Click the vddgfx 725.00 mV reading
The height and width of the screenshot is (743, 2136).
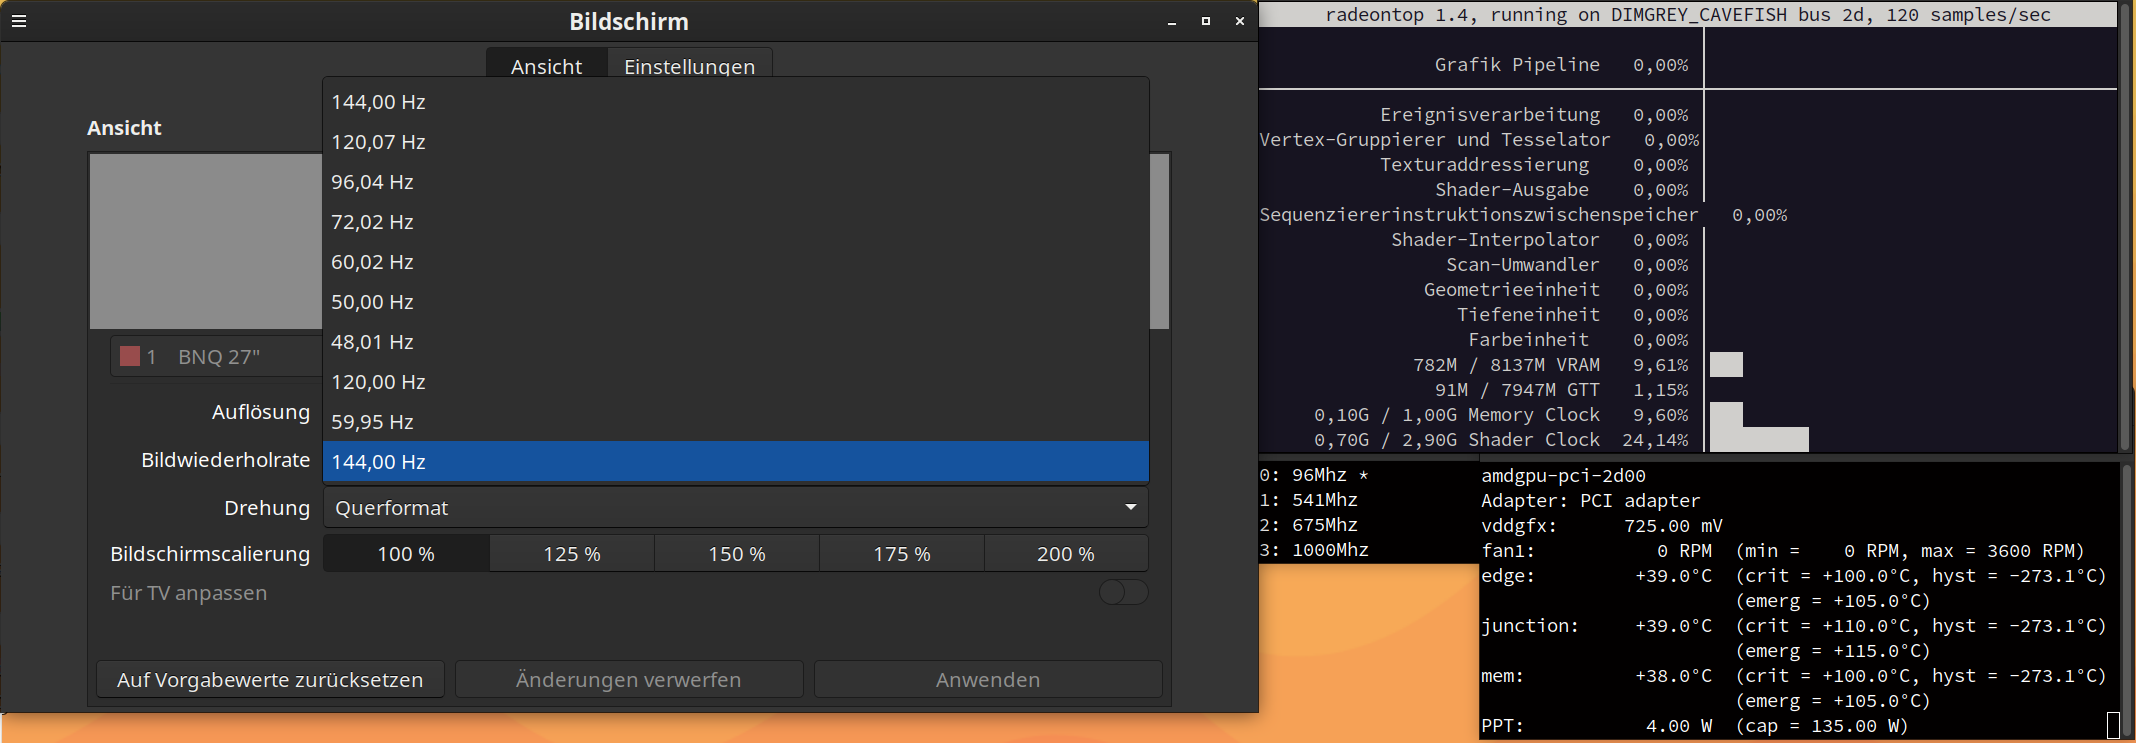tap(1602, 526)
